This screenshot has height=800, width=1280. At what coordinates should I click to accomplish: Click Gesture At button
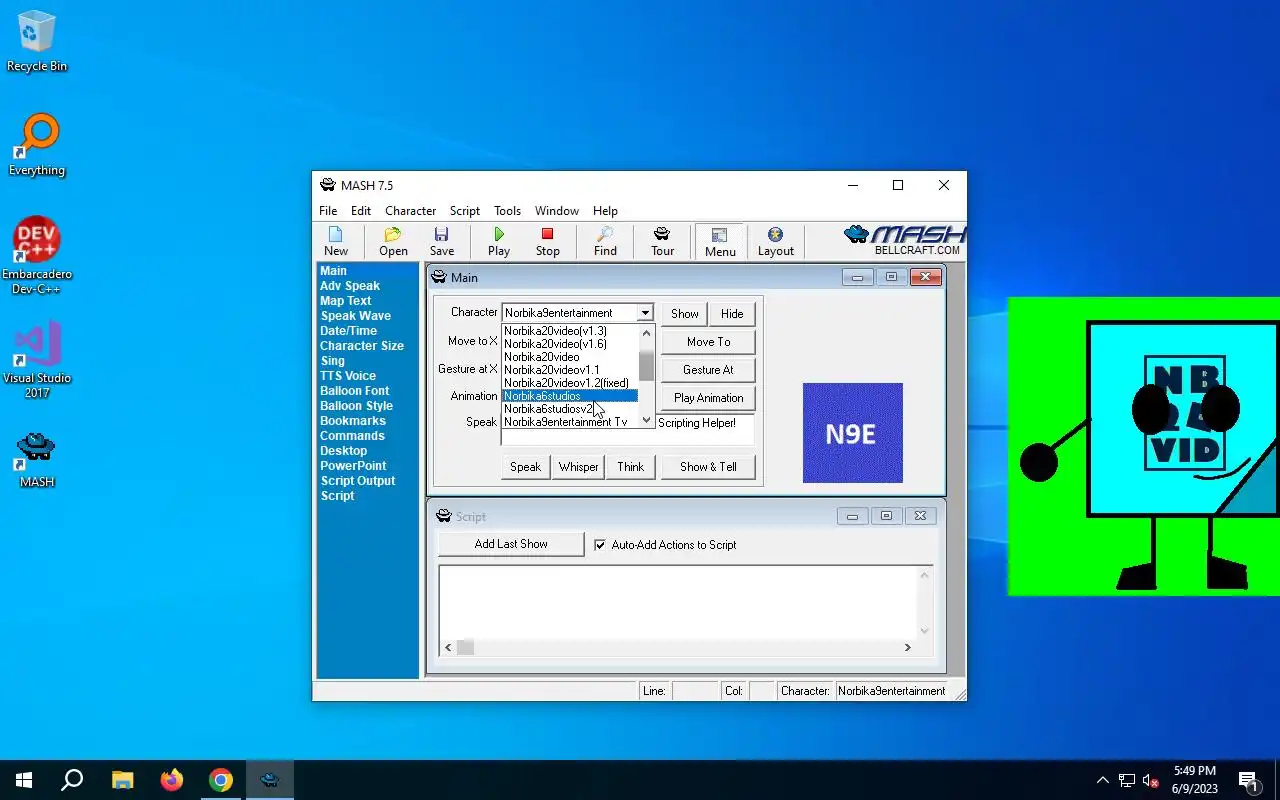(x=708, y=370)
